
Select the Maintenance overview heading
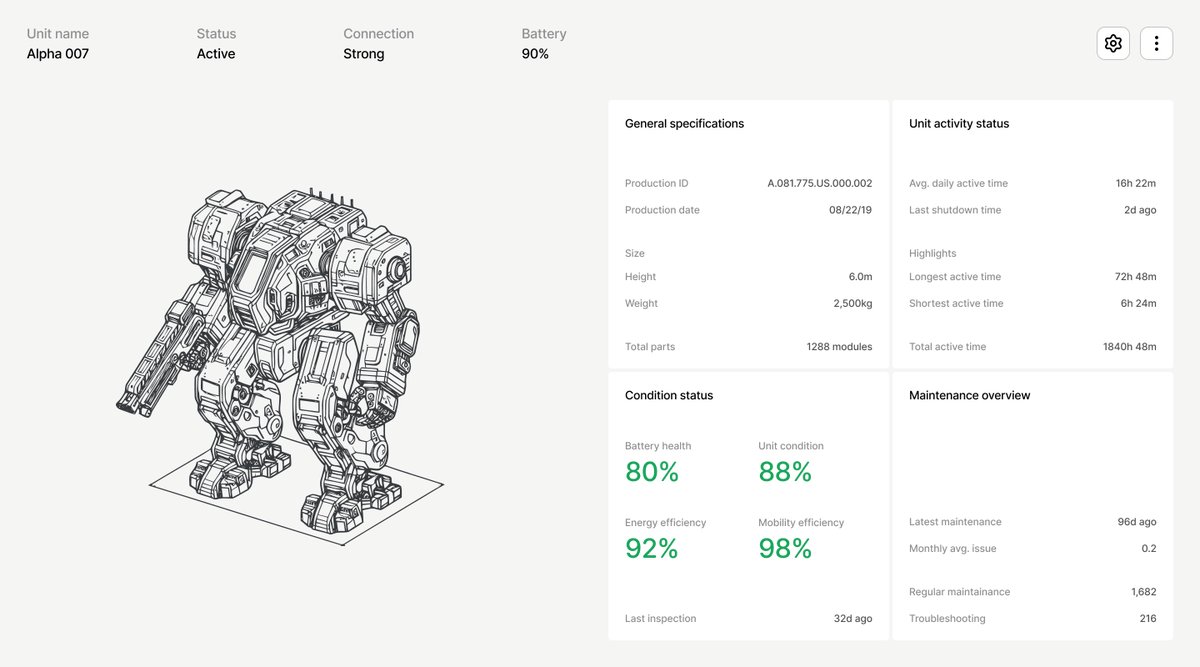point(969,396)
